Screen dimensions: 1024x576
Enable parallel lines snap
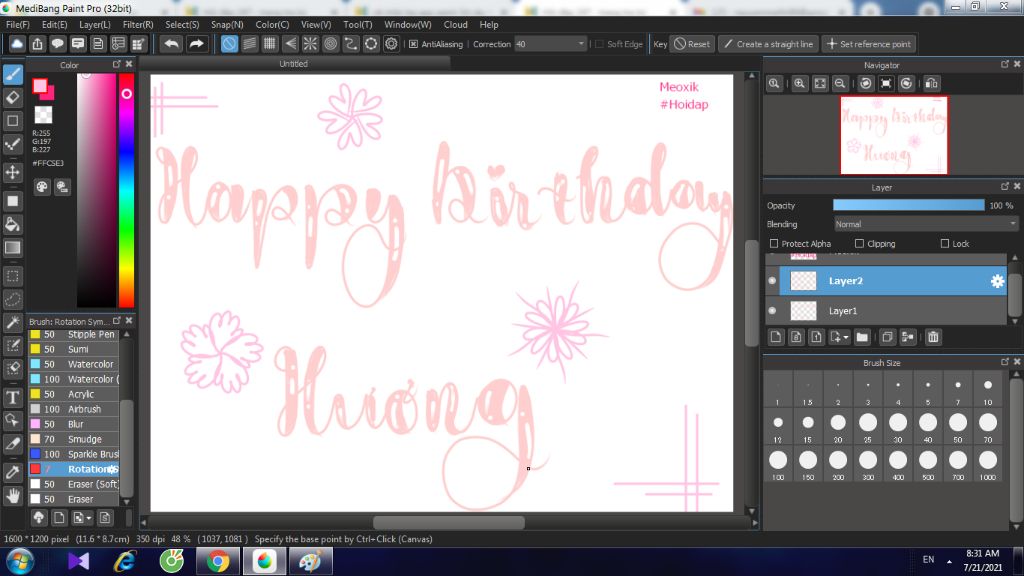click(x=249, y=44)
